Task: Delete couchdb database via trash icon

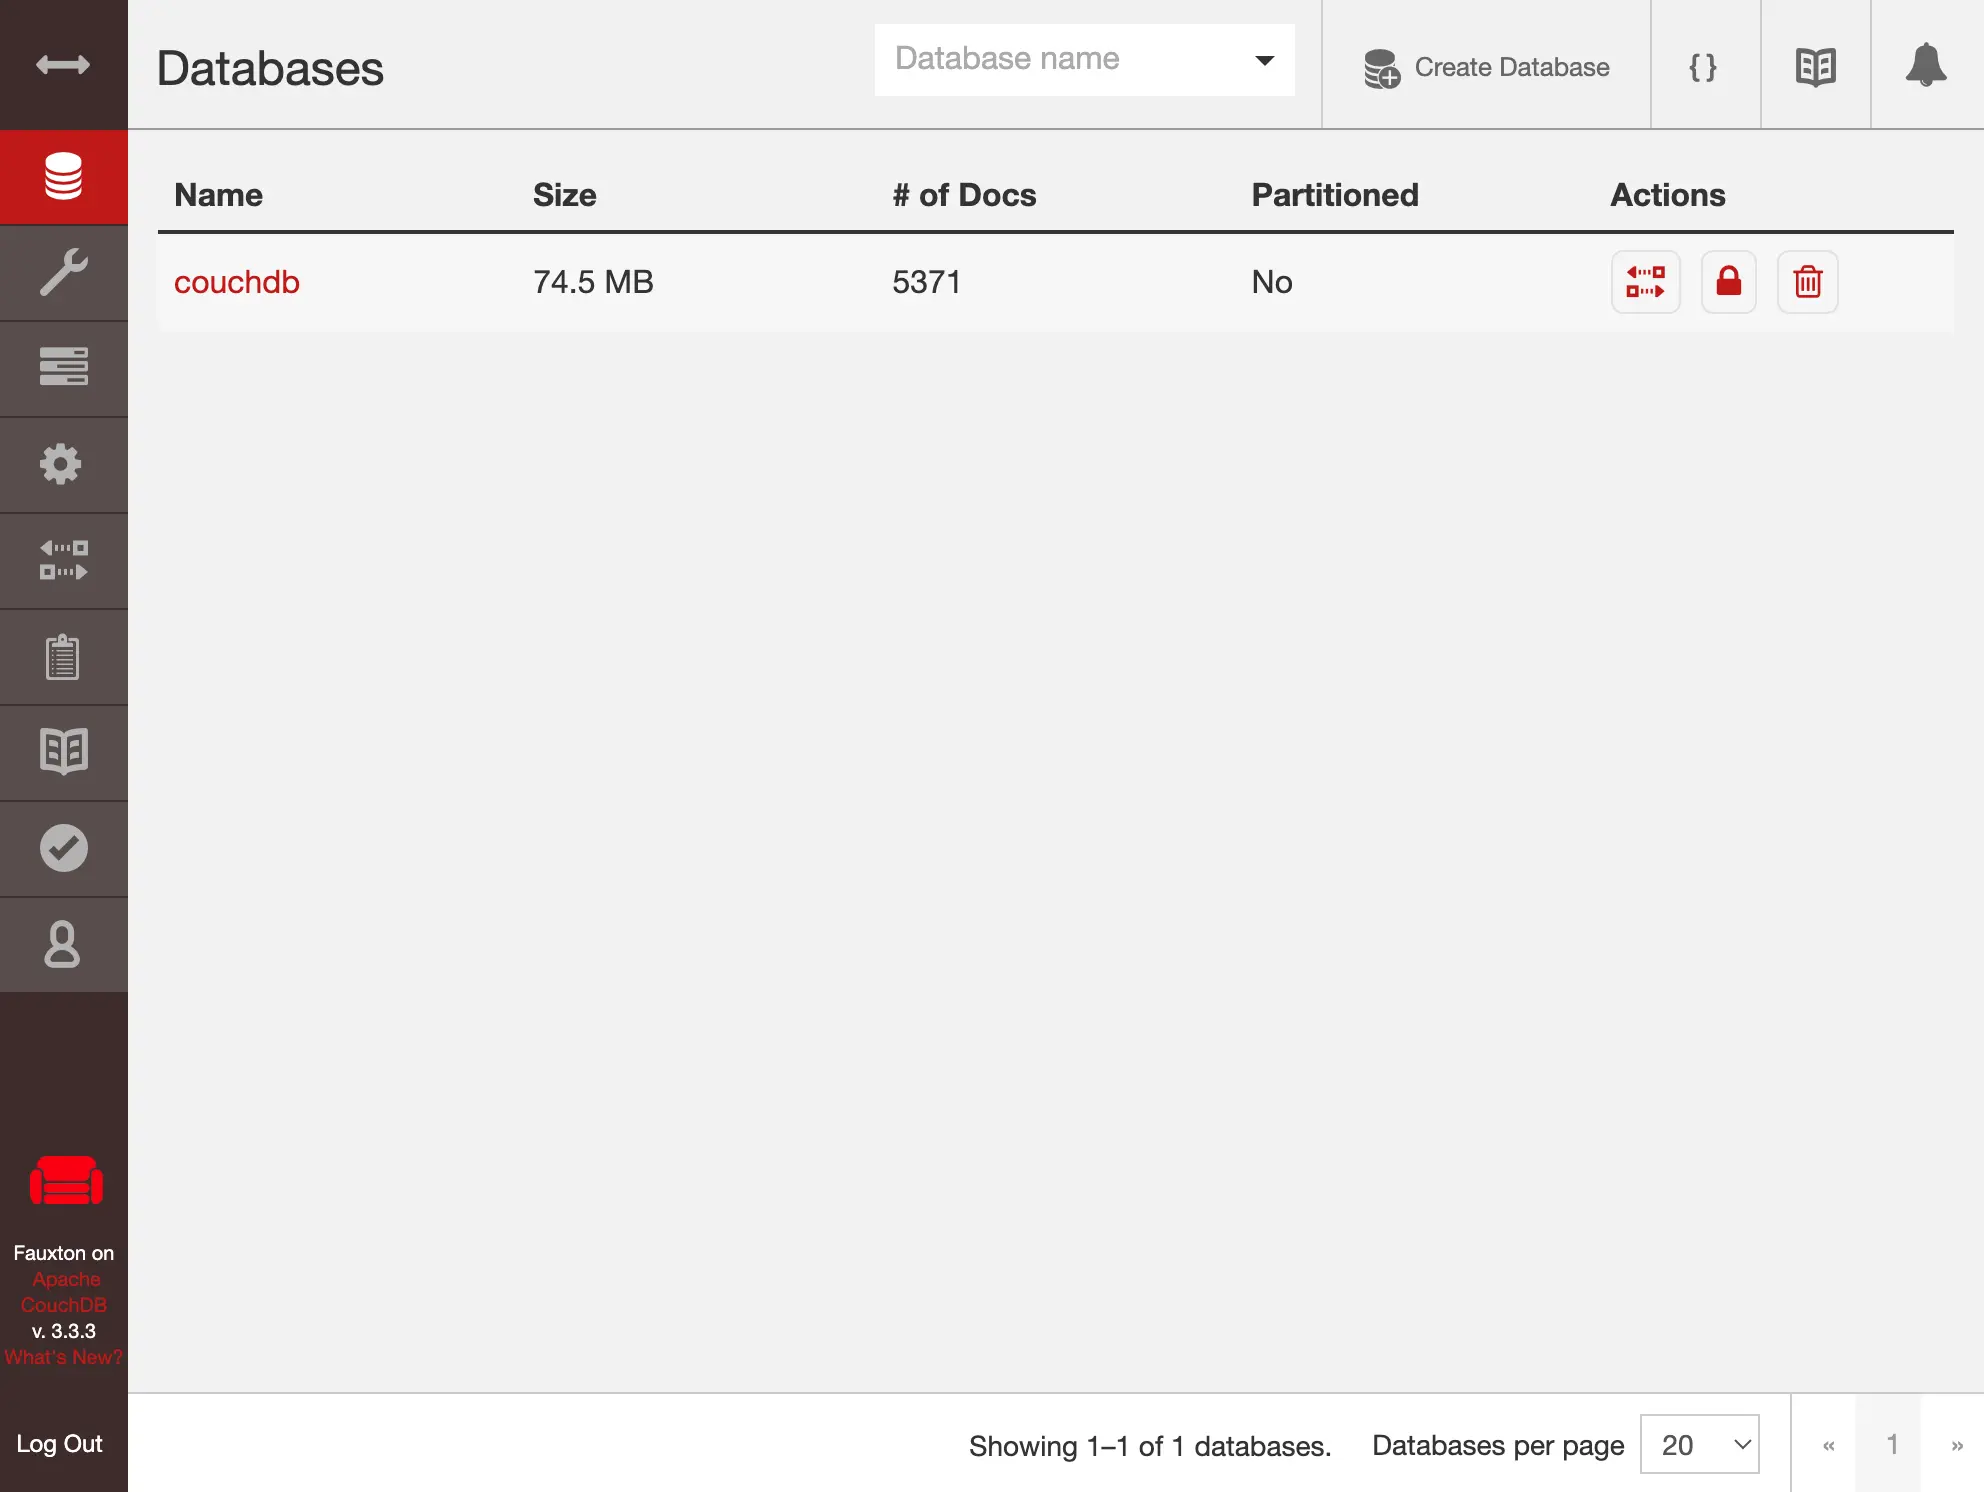Action: tap(1807, 282)
